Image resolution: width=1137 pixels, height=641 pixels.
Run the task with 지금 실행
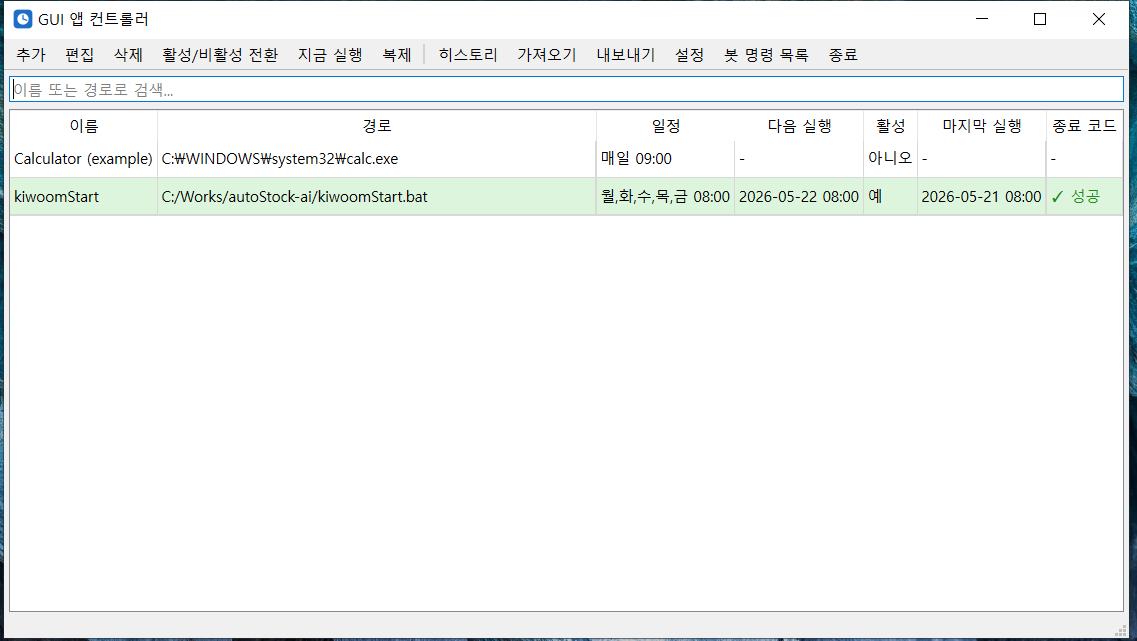pos(331,55)
